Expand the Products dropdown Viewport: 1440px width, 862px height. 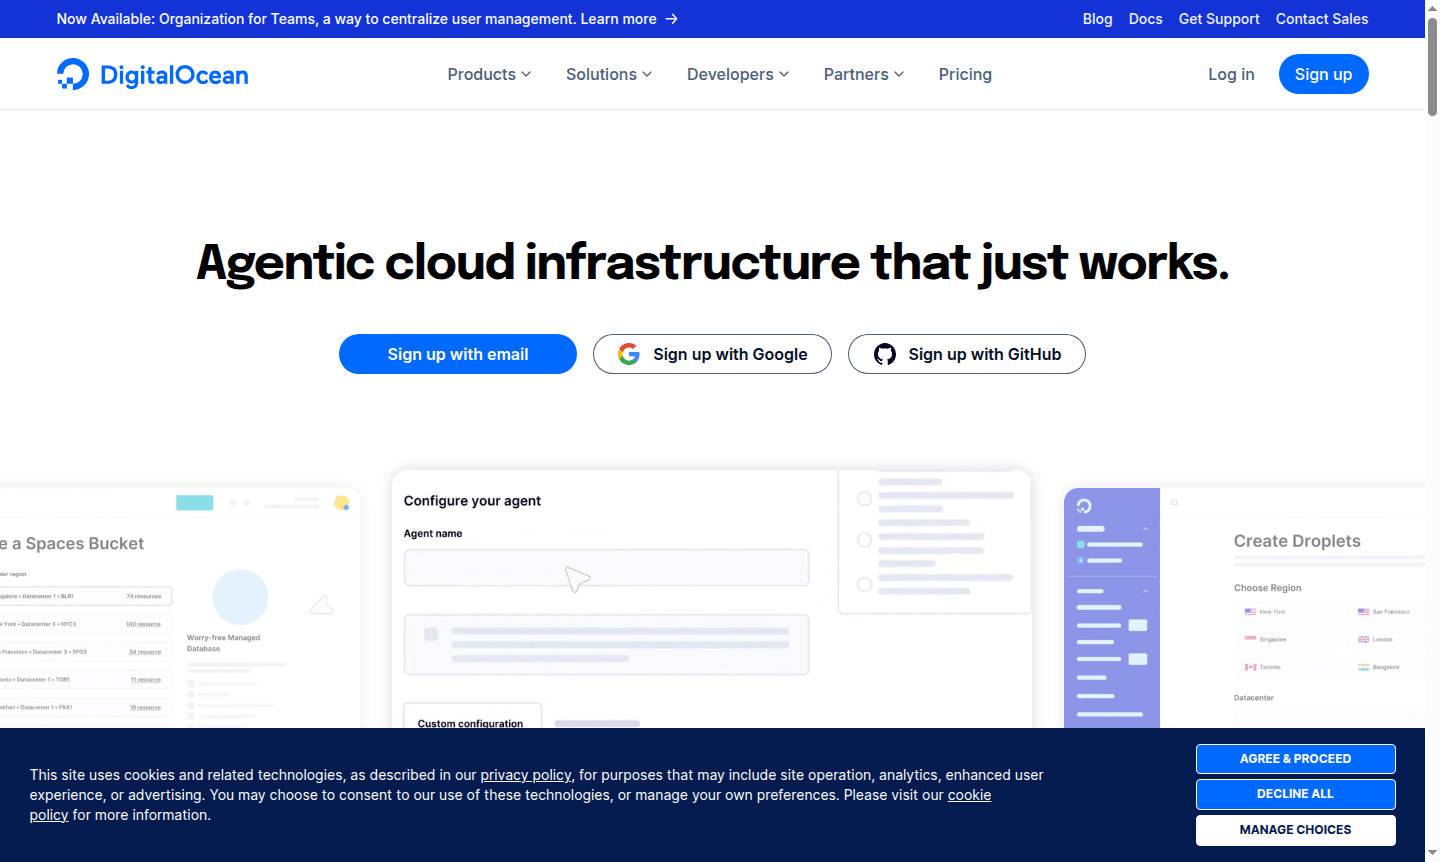tap(488, 74)
